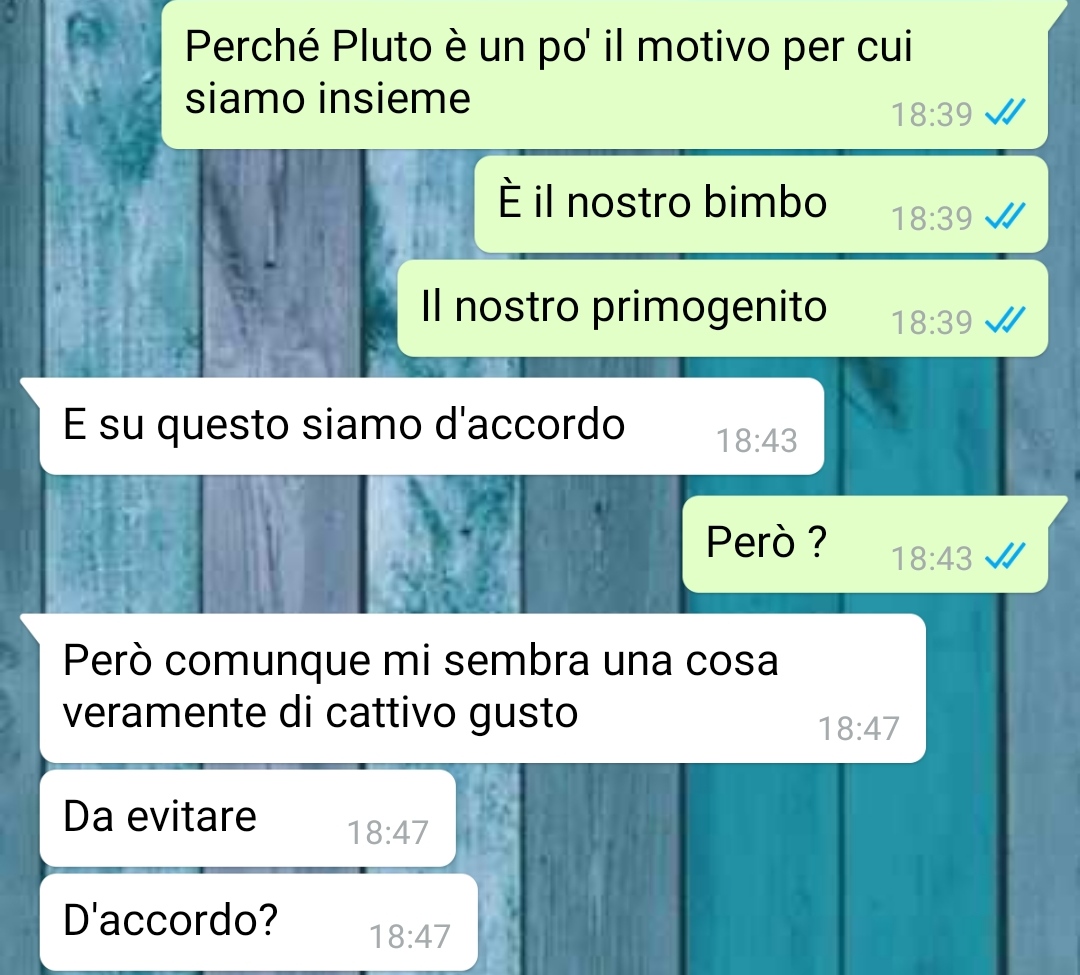Image resolution: width=1080 pixels, height=975 pixels.
Task: Tap the 'D'accordo?' message bubble
Action: 259,923
